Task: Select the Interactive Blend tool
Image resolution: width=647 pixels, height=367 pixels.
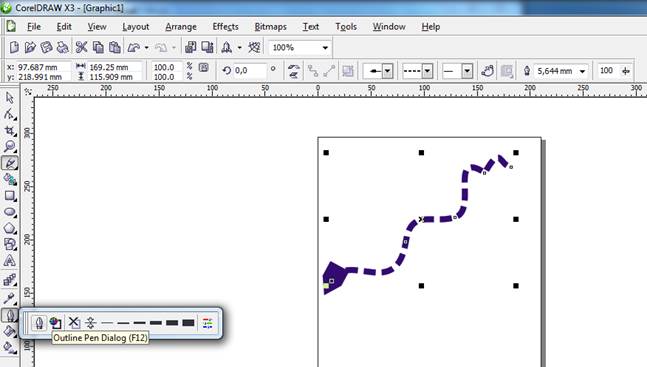Action: (9, 280)
